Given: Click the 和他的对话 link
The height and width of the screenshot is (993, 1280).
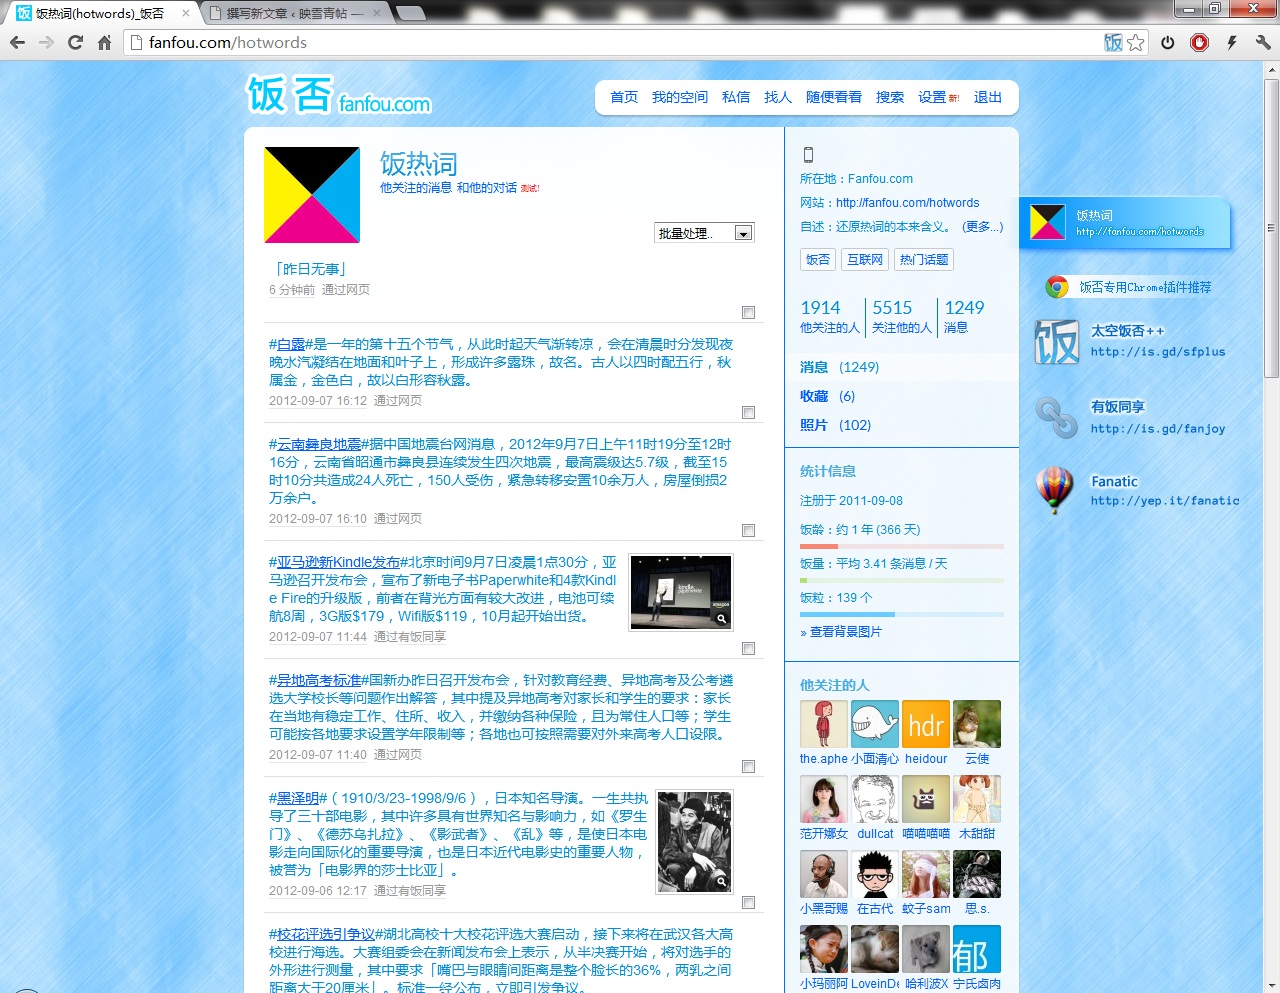Looking at the screenshot, I should click(x=487, y=188).
